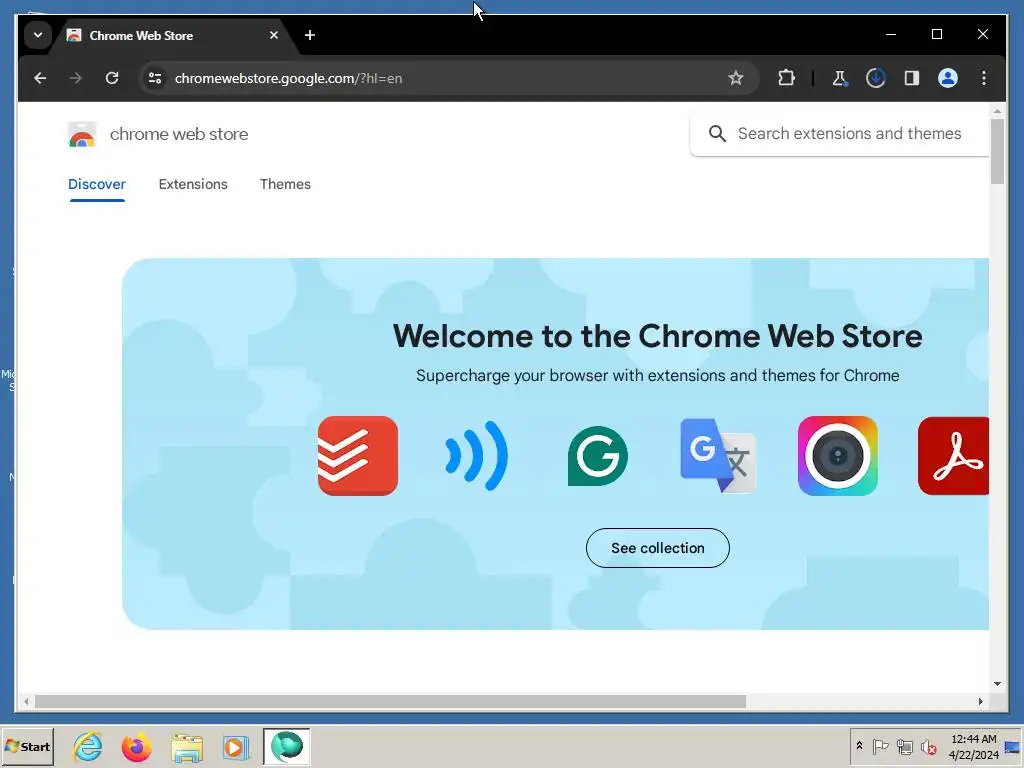Click the vertical scrollbar up arrow
This screenshot has width=1024, height=768.
pyautogui.click(x=997, y=112)
